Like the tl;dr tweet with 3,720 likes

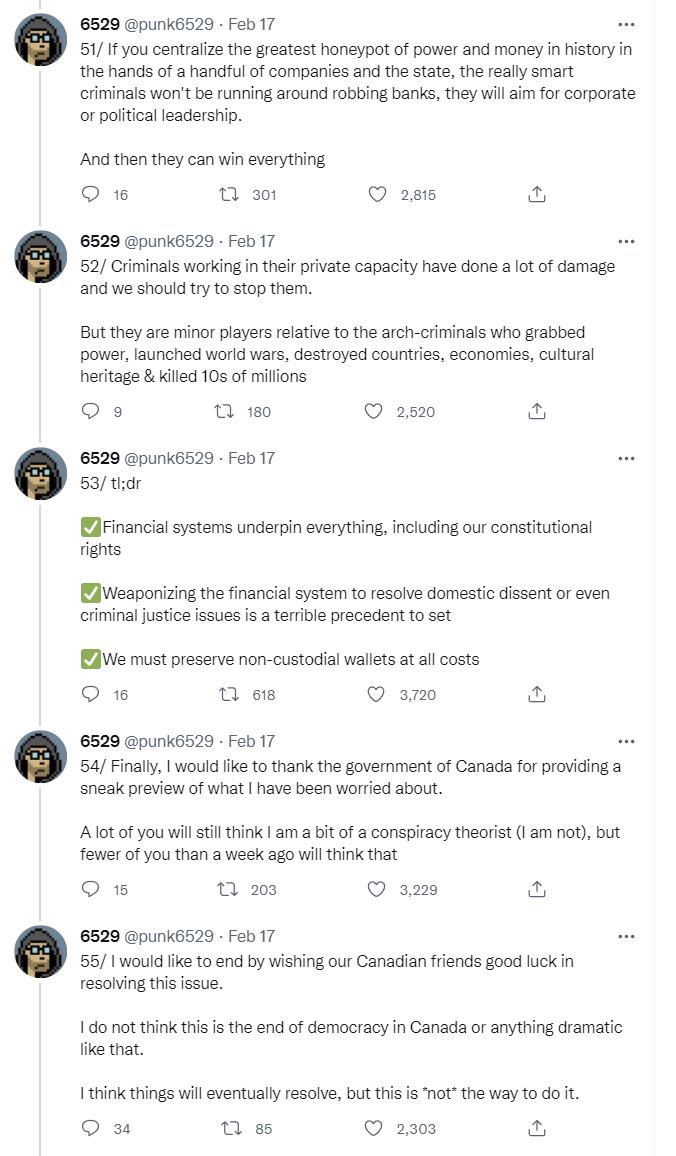(375, 694)
